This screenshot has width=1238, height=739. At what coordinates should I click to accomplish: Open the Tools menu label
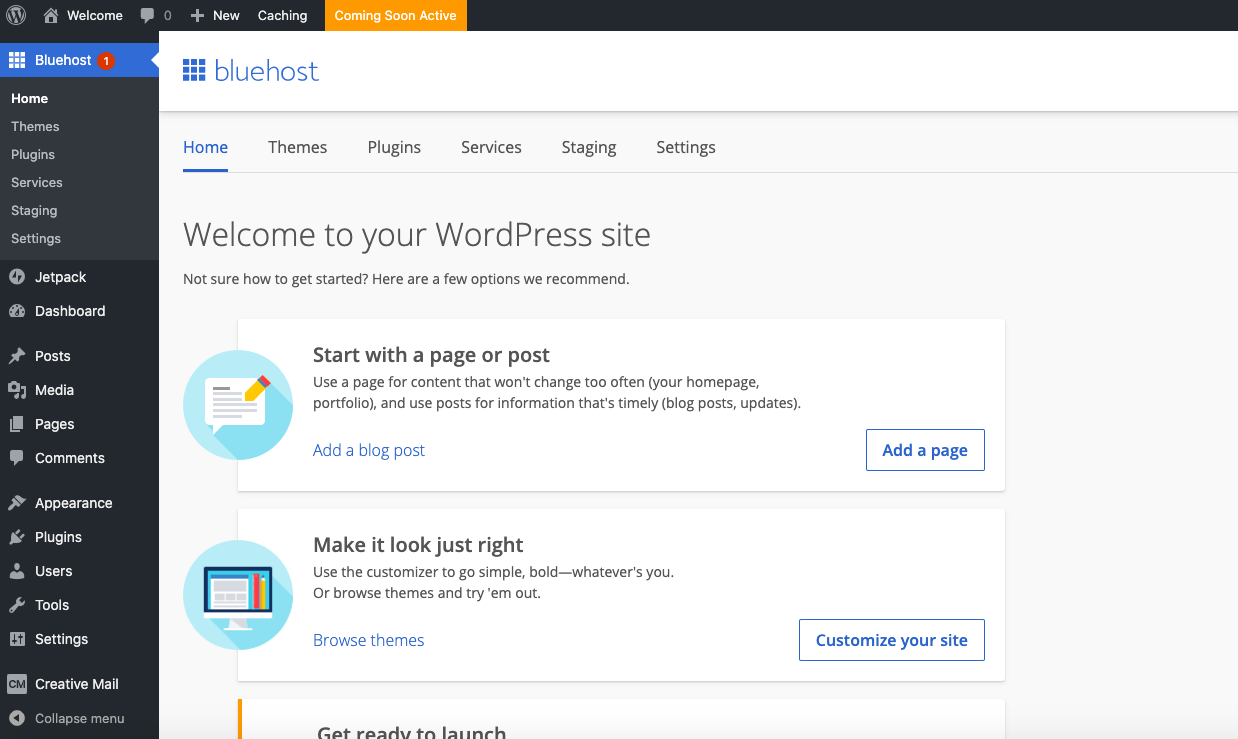point(52,605)
